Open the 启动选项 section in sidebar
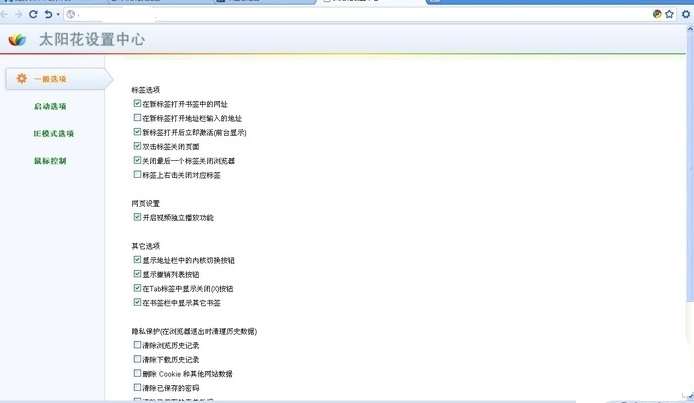 pyautogui.click(x=50, y=106)
